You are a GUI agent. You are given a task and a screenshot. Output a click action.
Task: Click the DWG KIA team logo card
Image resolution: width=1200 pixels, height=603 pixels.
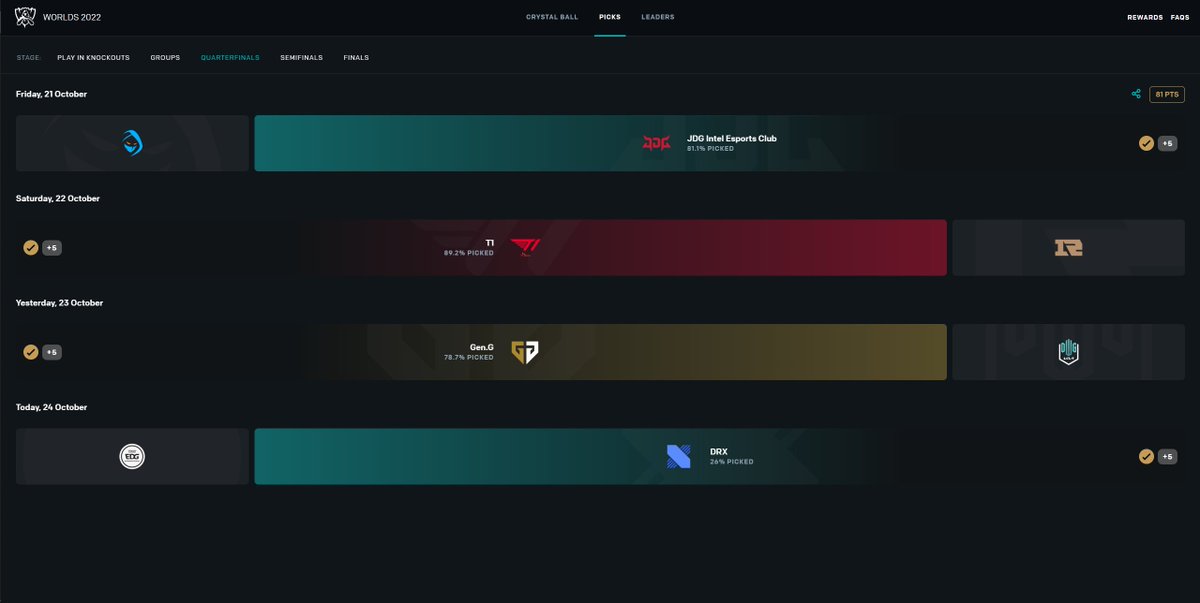click(1069, 352)
